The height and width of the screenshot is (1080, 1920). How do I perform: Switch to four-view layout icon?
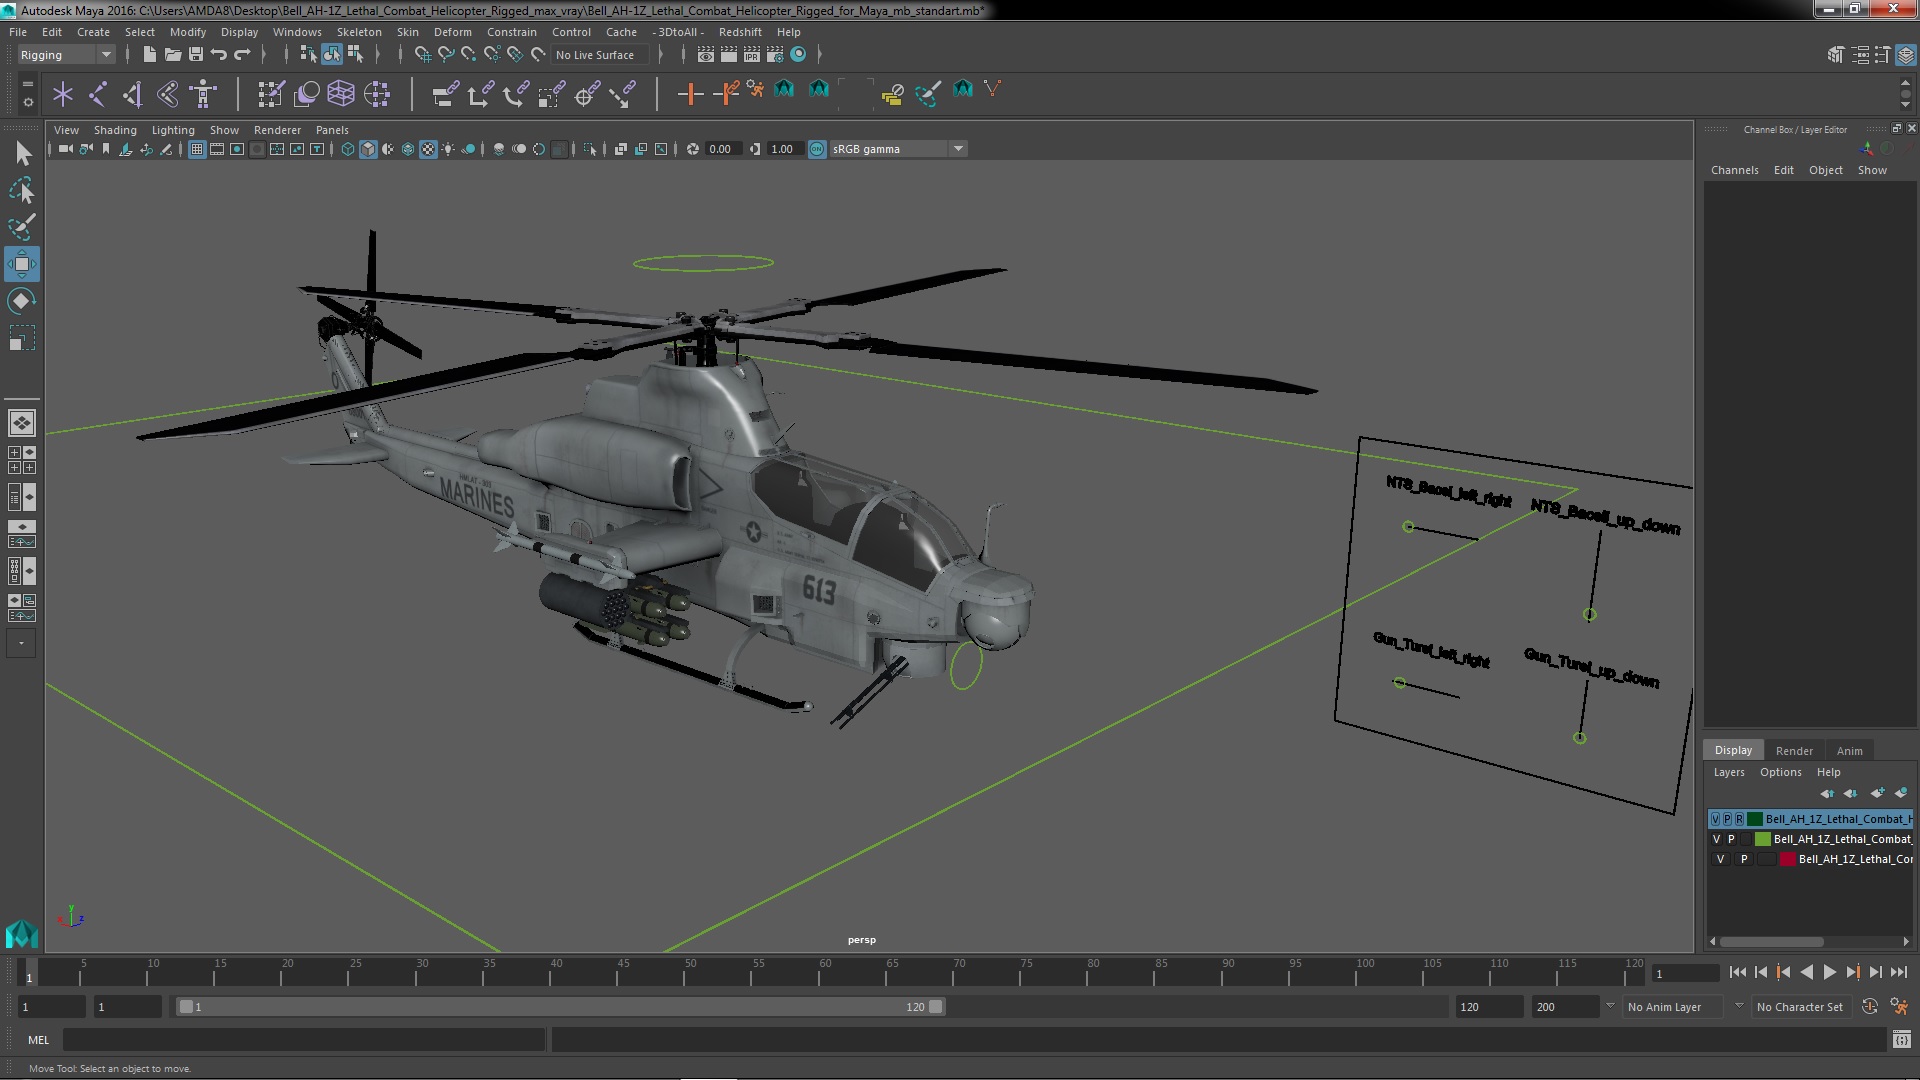click(x=21, y=460)
